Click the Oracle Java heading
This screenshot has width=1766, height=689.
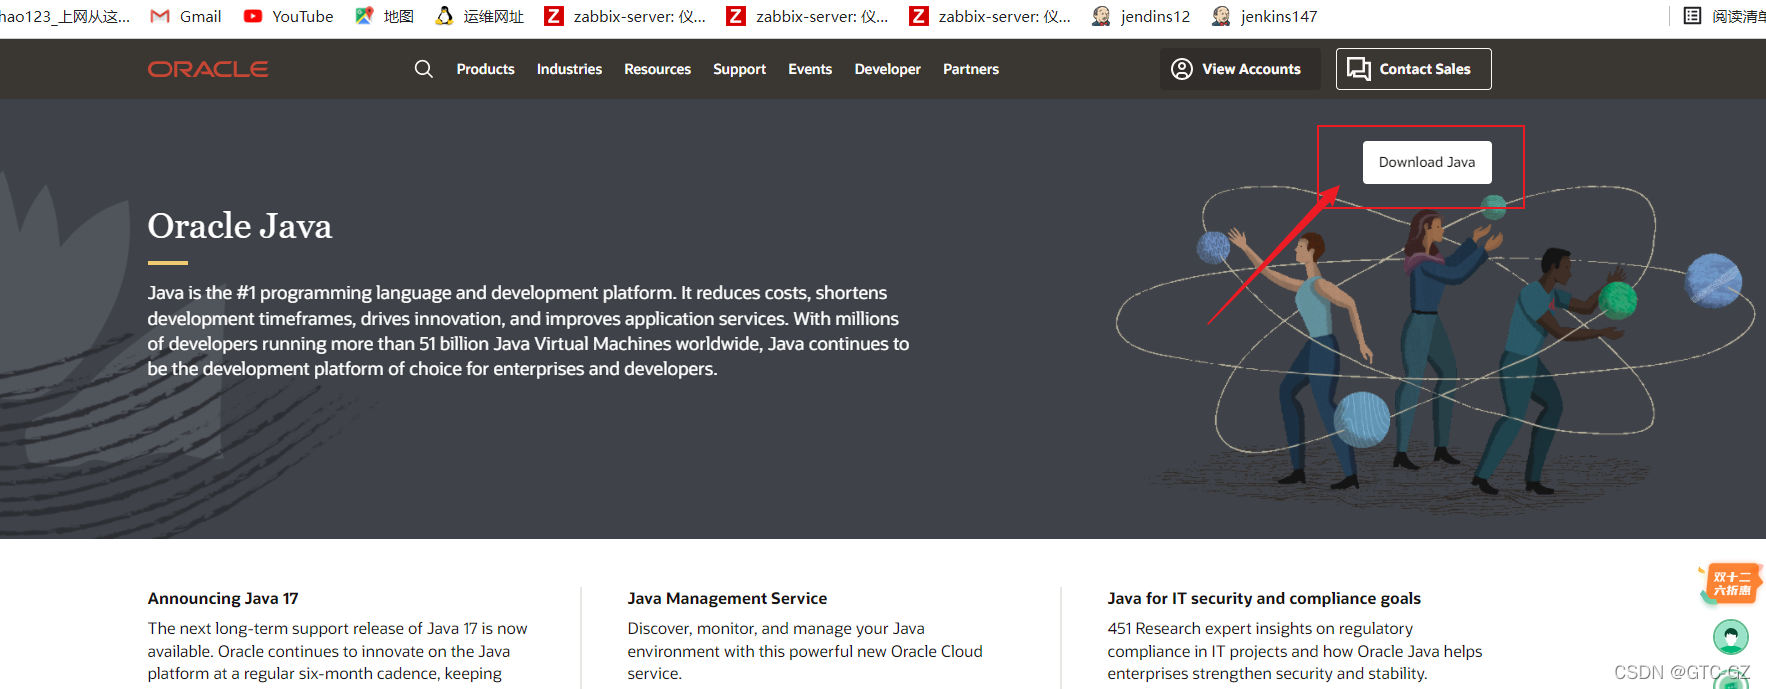(240, 226)
